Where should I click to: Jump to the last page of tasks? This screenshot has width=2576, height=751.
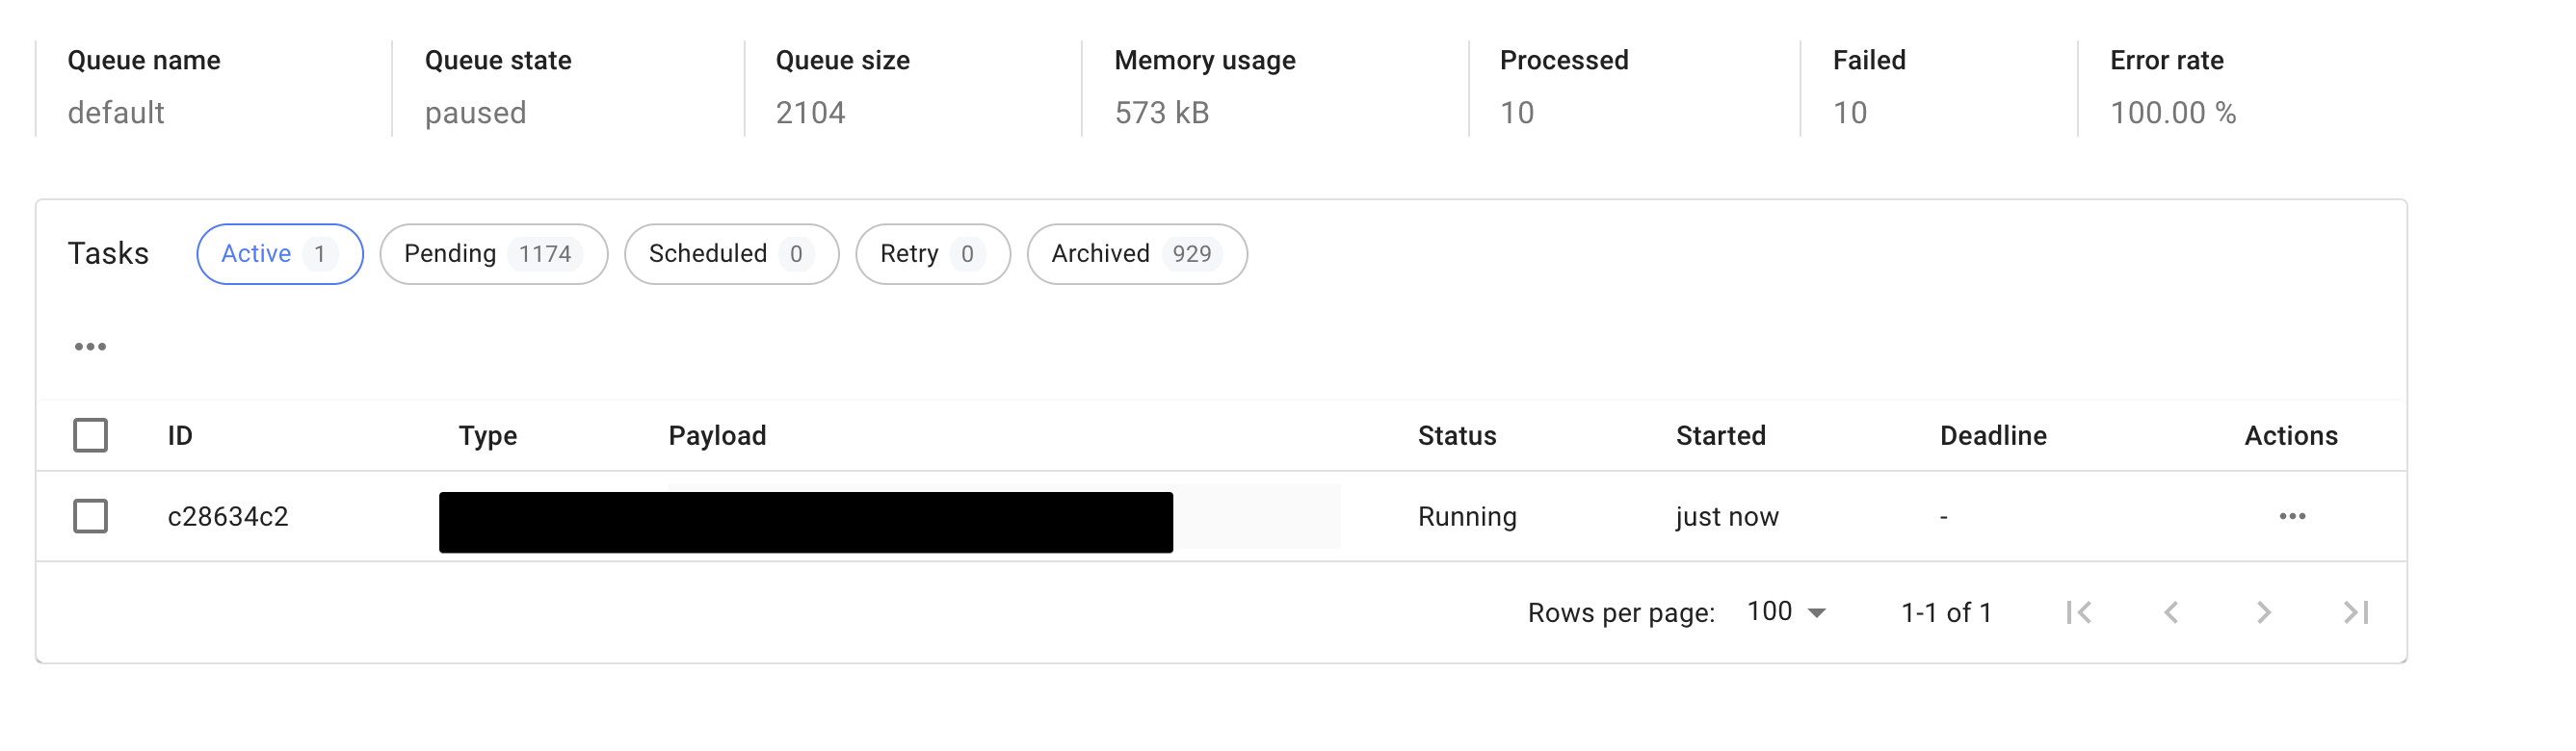point(2357,611)
